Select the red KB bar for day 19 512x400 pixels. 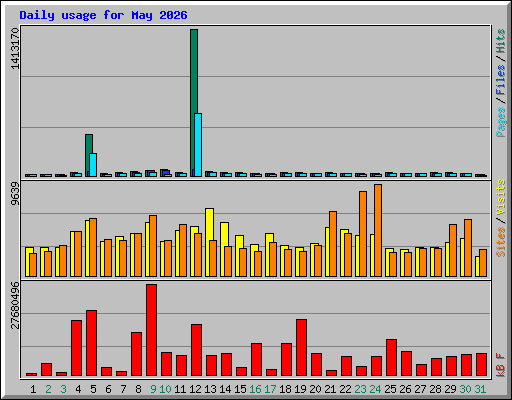[301, 347]
